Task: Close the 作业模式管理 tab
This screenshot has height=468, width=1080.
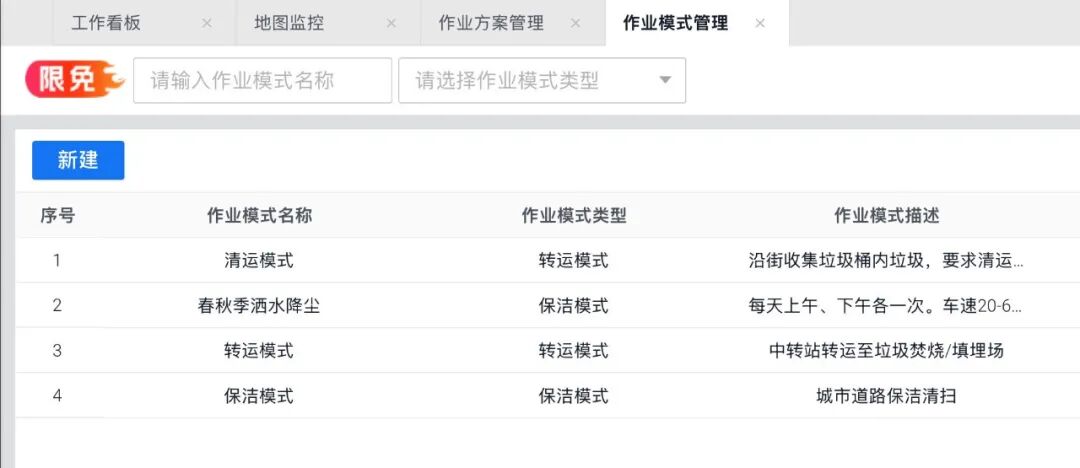Action: pos(760,24)
